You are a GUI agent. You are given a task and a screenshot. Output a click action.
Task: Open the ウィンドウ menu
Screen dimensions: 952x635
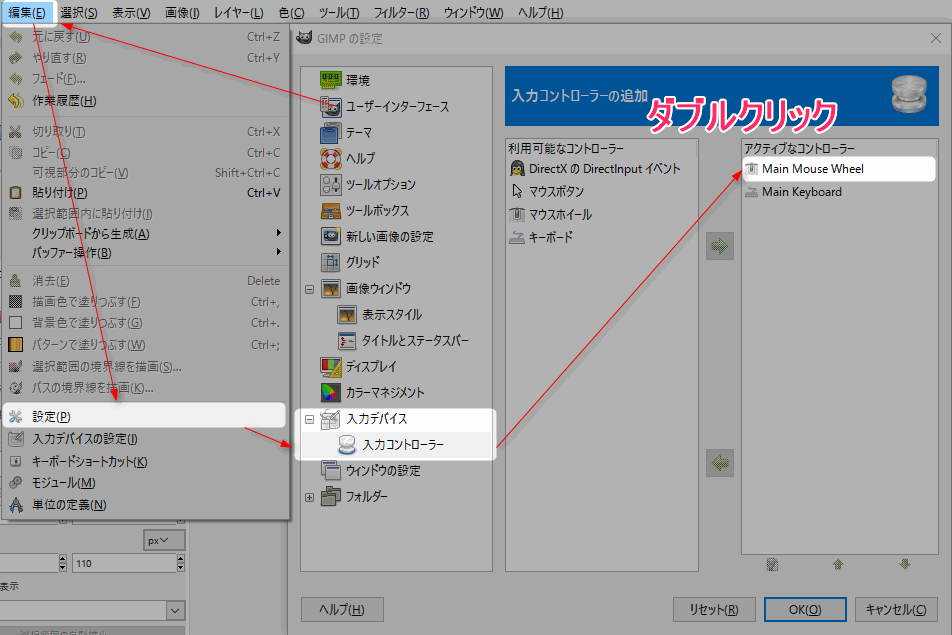pos(474,12)
